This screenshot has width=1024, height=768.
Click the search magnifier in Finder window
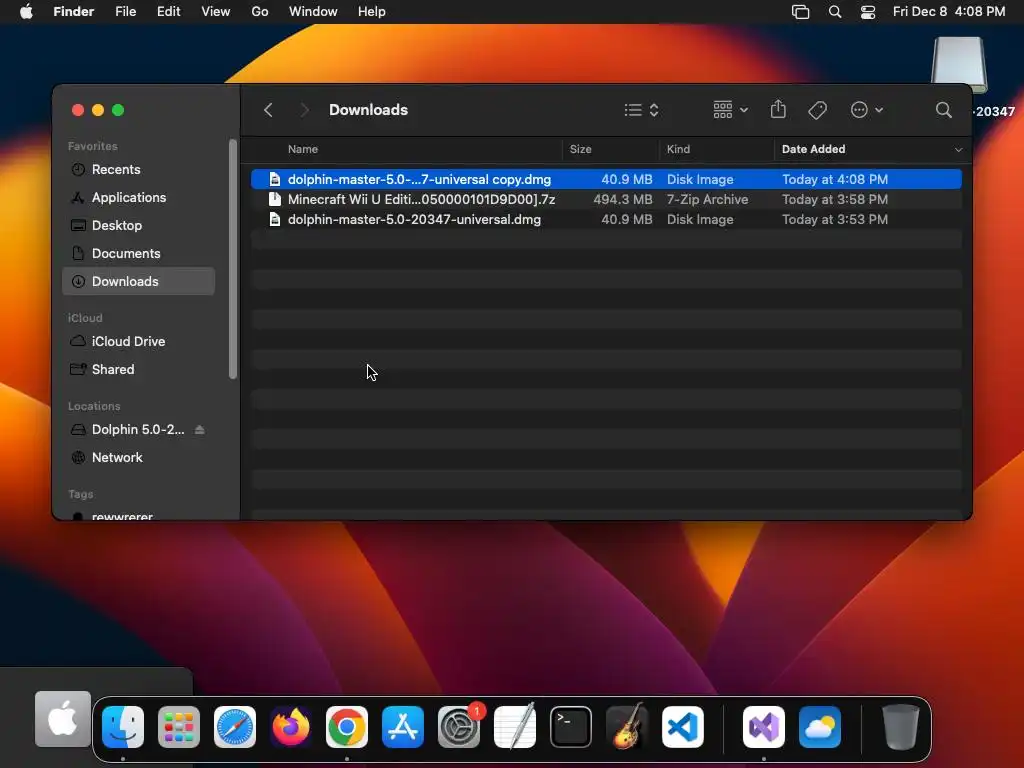coord(943,110)
